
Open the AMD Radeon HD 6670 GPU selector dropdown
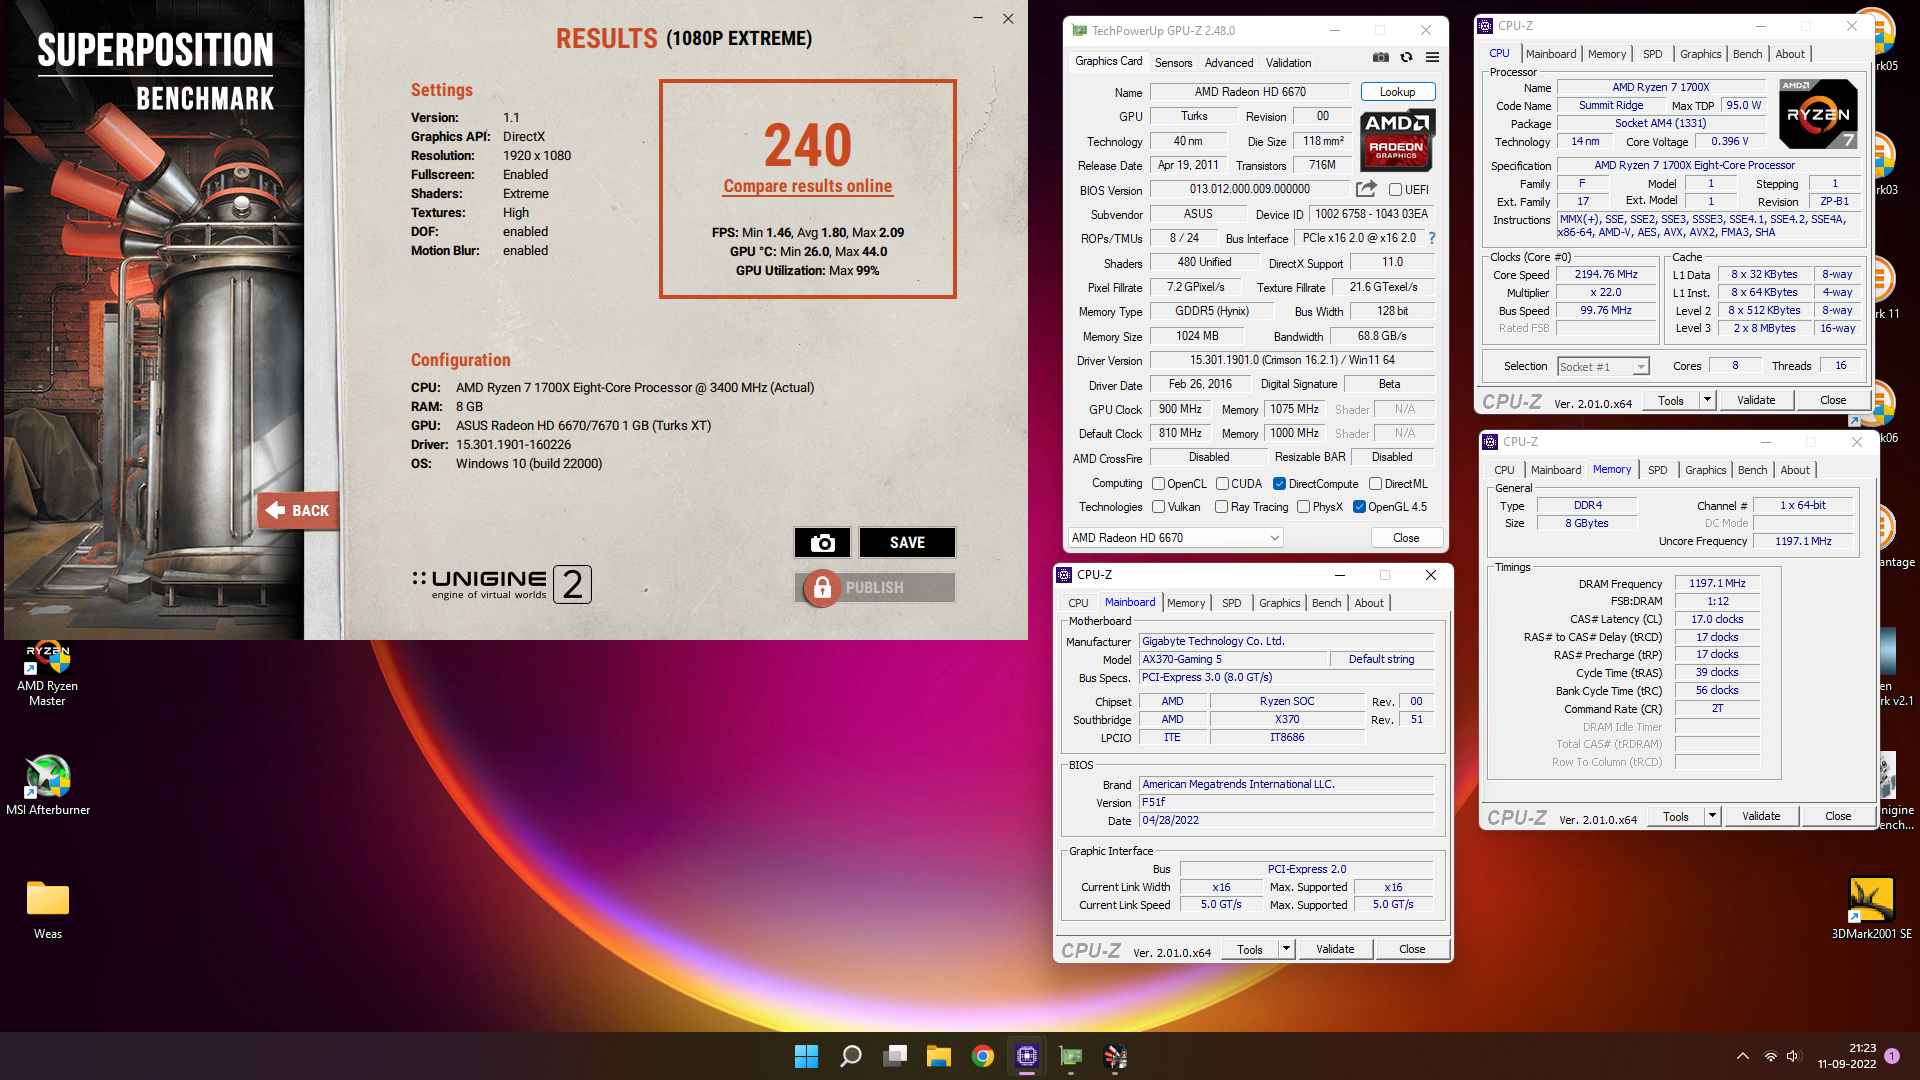point(1175,538)
